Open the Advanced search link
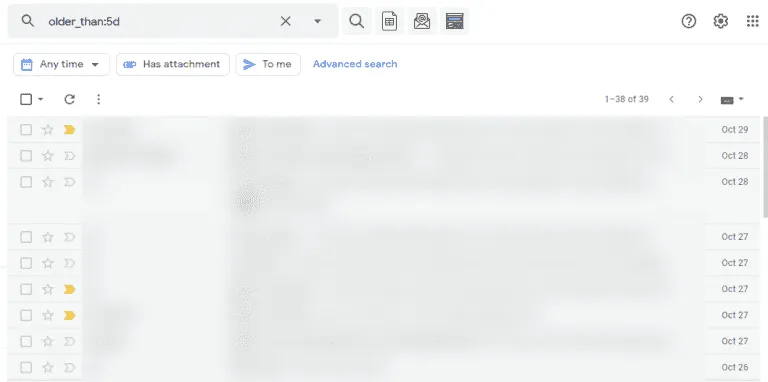 [x=355, y=64]
